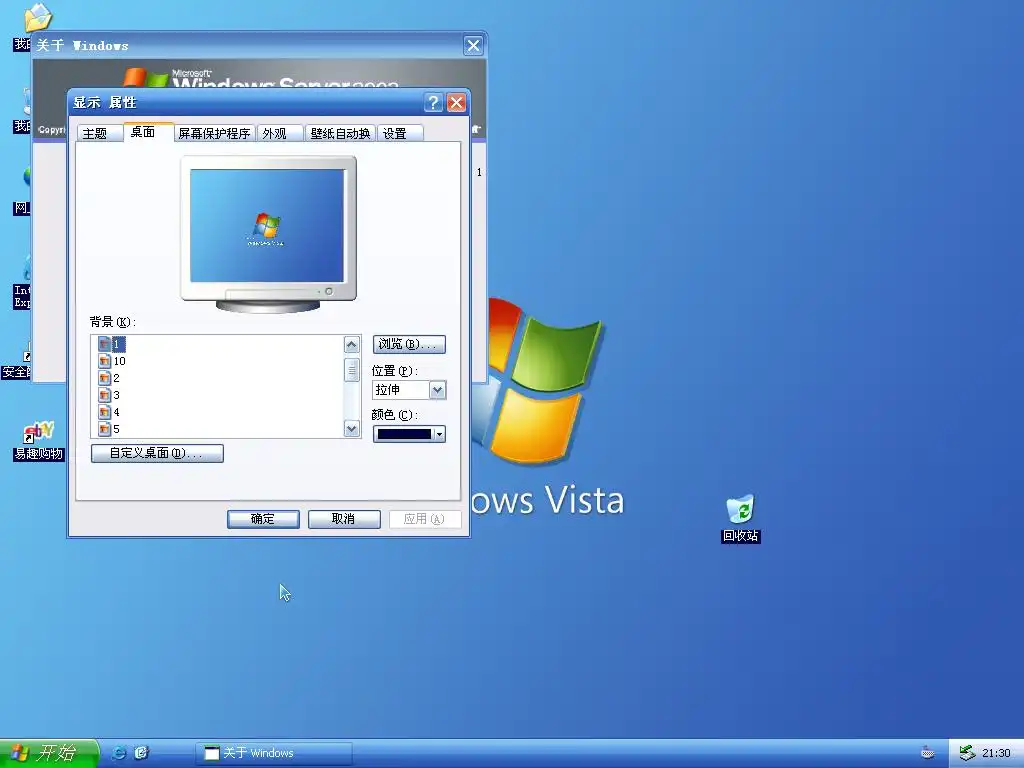Expand the 位置 position dropdown
Viewport: 1024px width, 768px height.
pos(438,390)
